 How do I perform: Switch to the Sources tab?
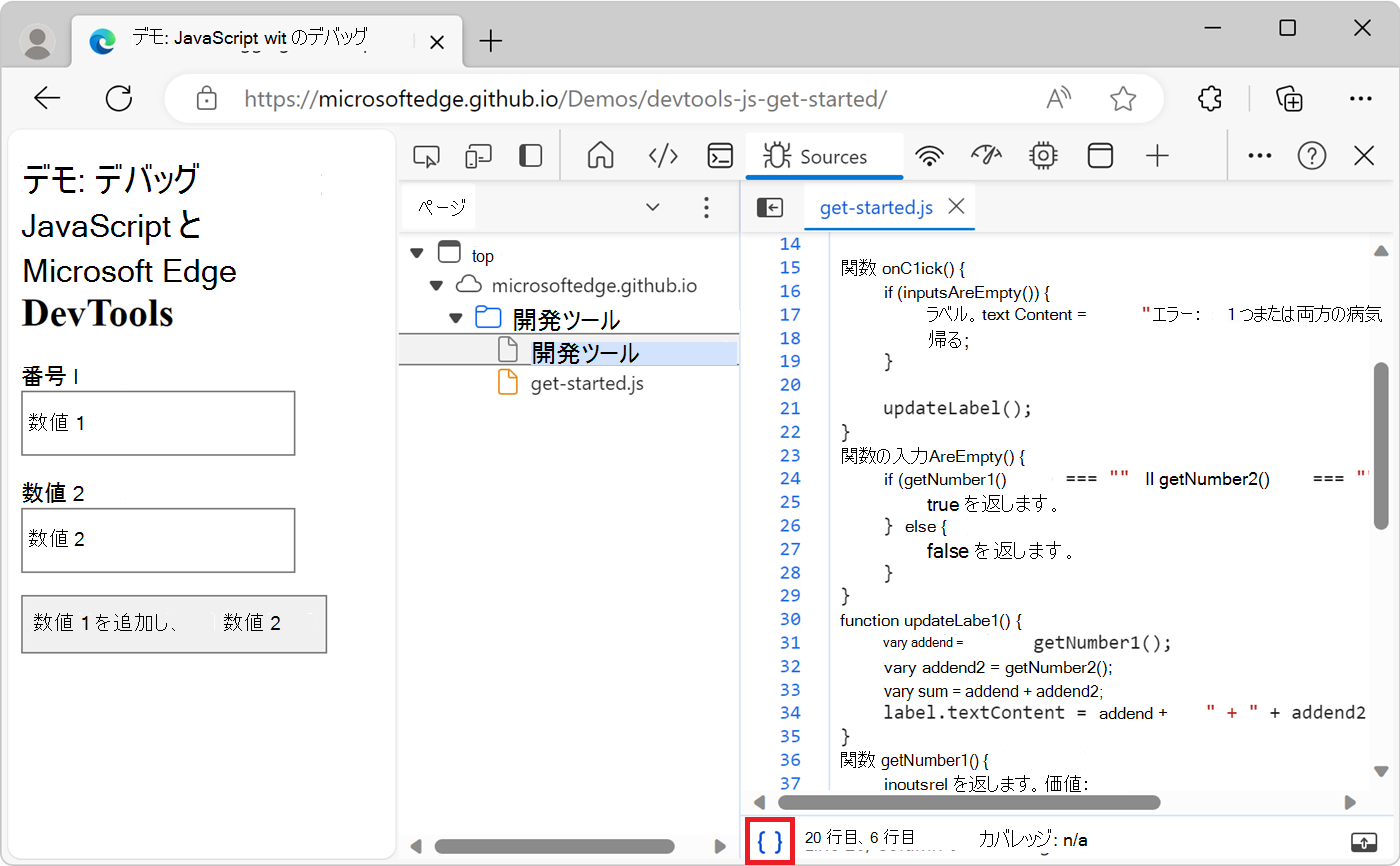click(x=824, y=157)
